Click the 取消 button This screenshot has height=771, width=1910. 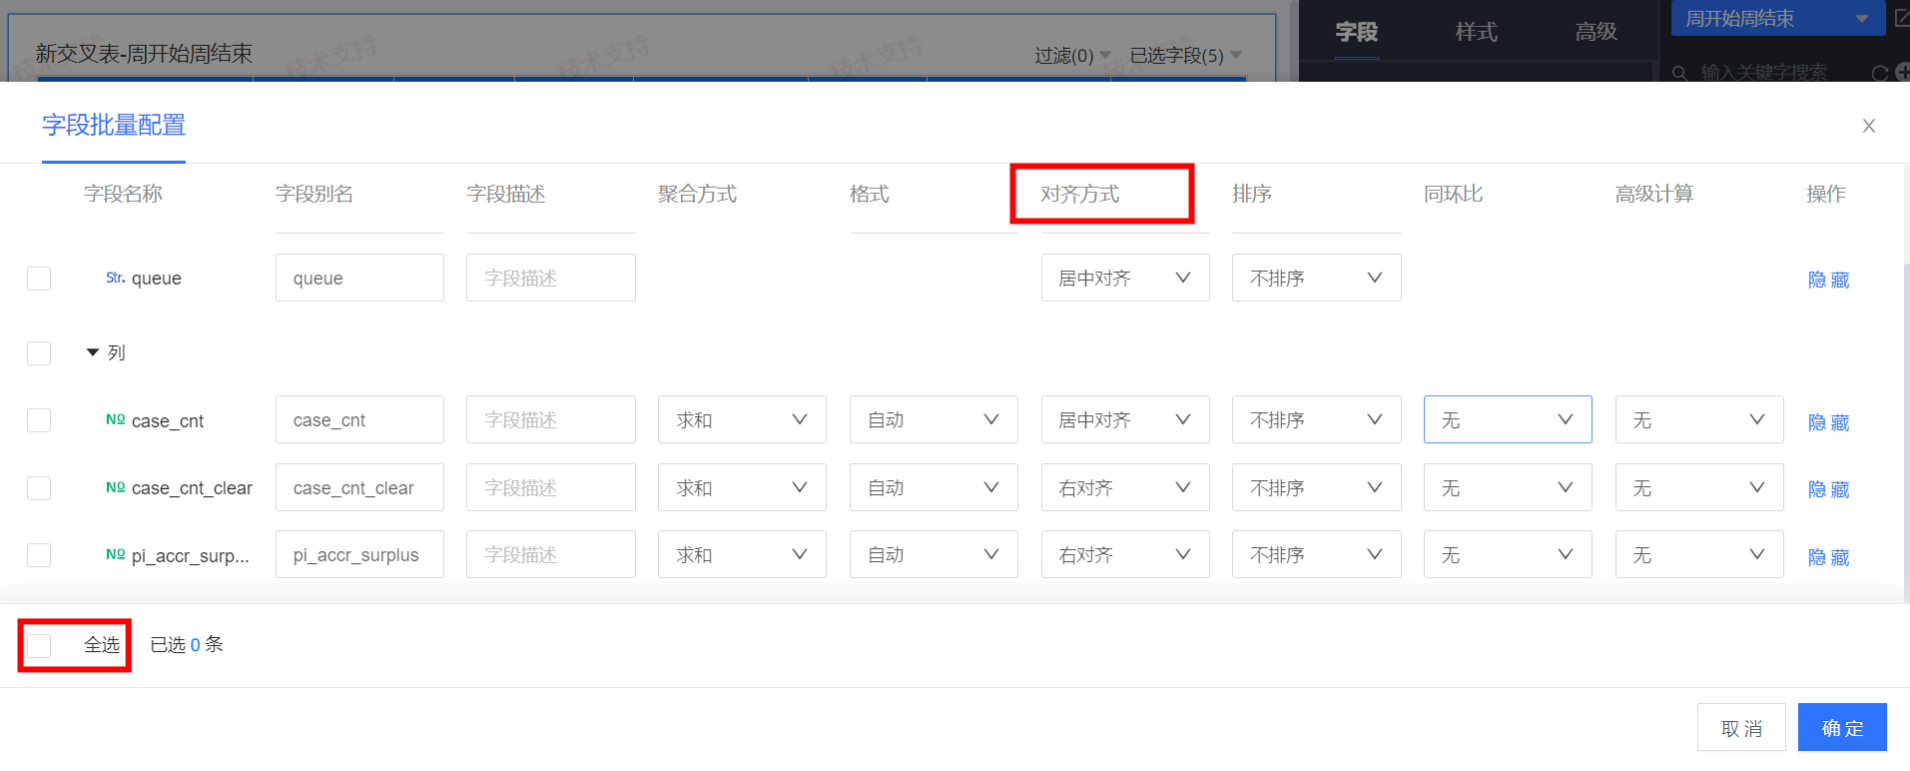coord(1741,728)
